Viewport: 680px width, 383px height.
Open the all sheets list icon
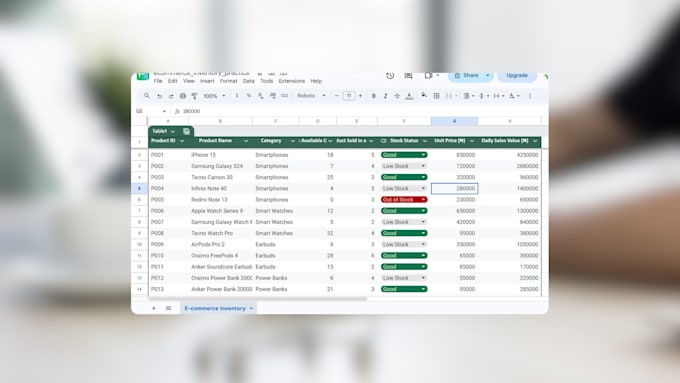click(x=168, y=308)
